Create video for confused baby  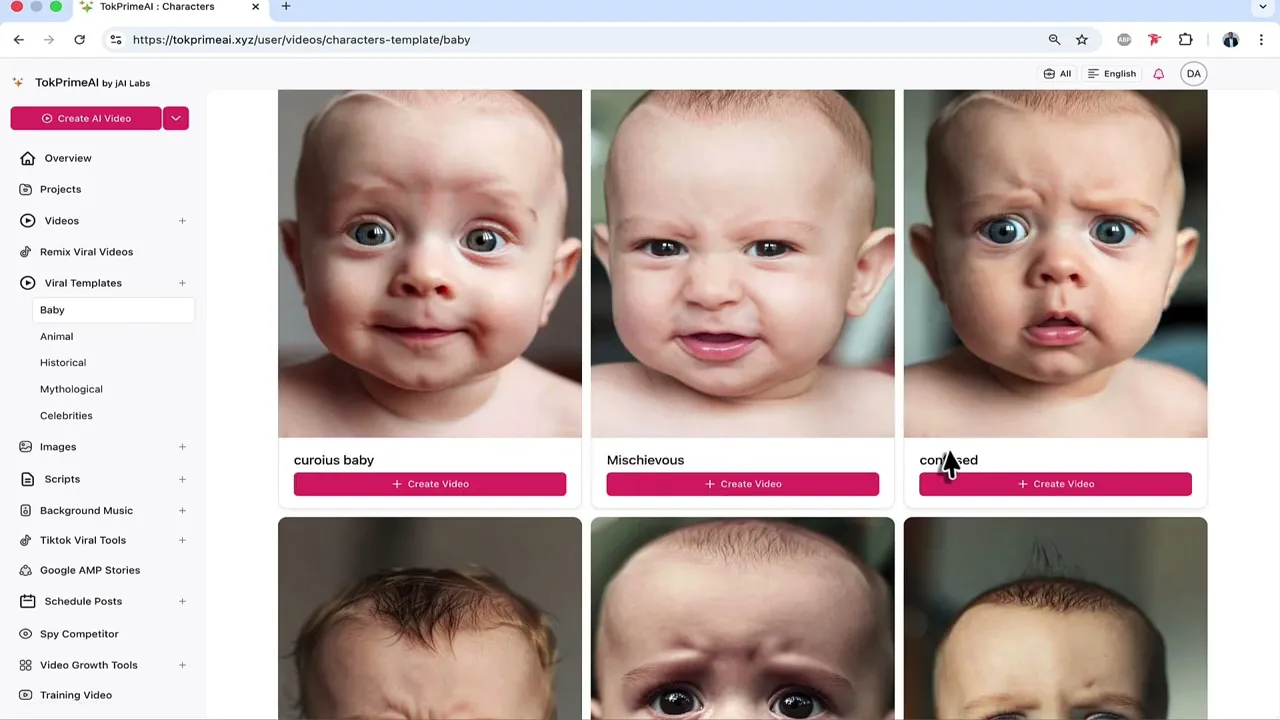[x=1056, y=484]
